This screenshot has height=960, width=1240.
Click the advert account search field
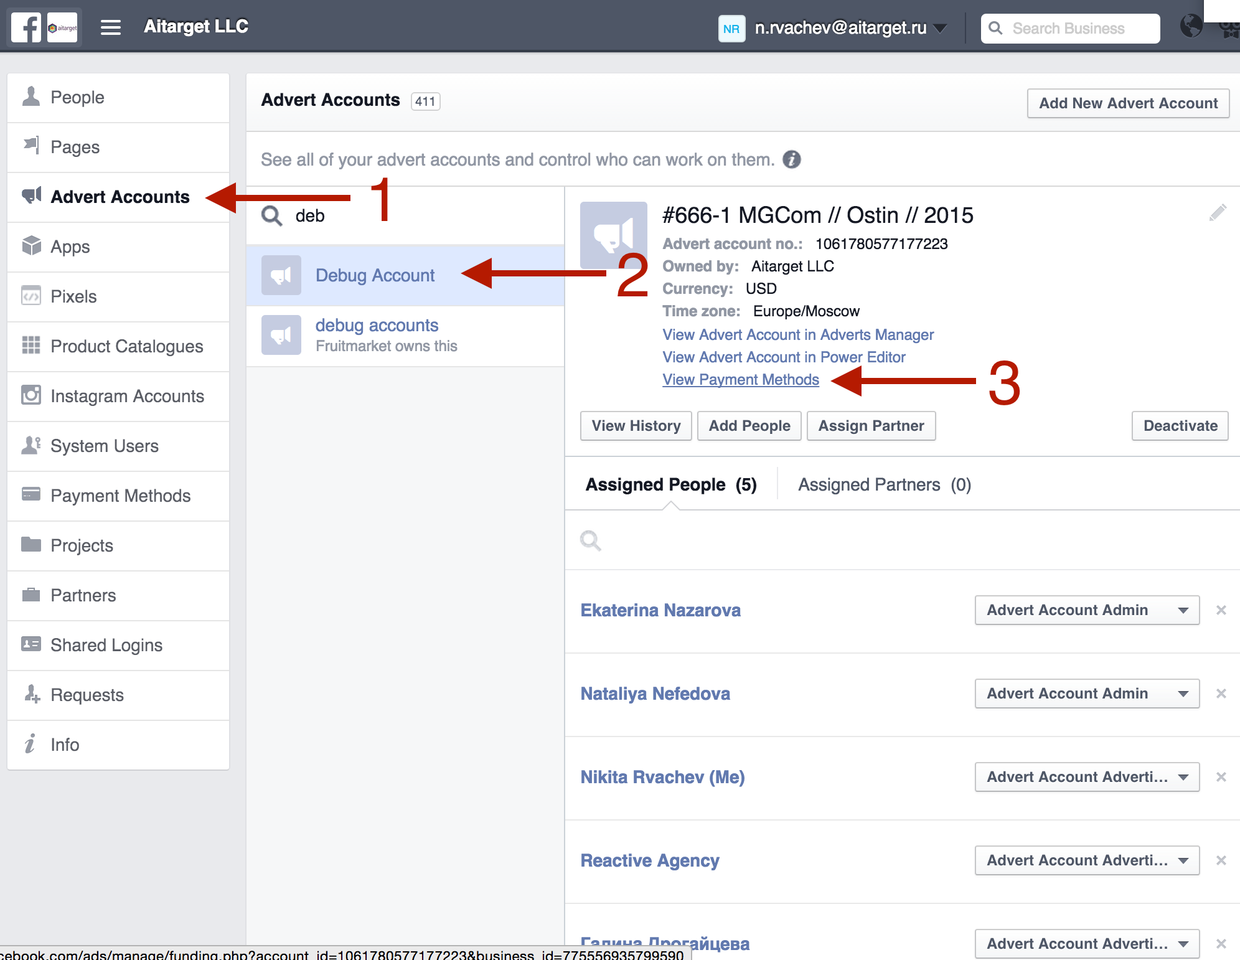coord(405,216)
